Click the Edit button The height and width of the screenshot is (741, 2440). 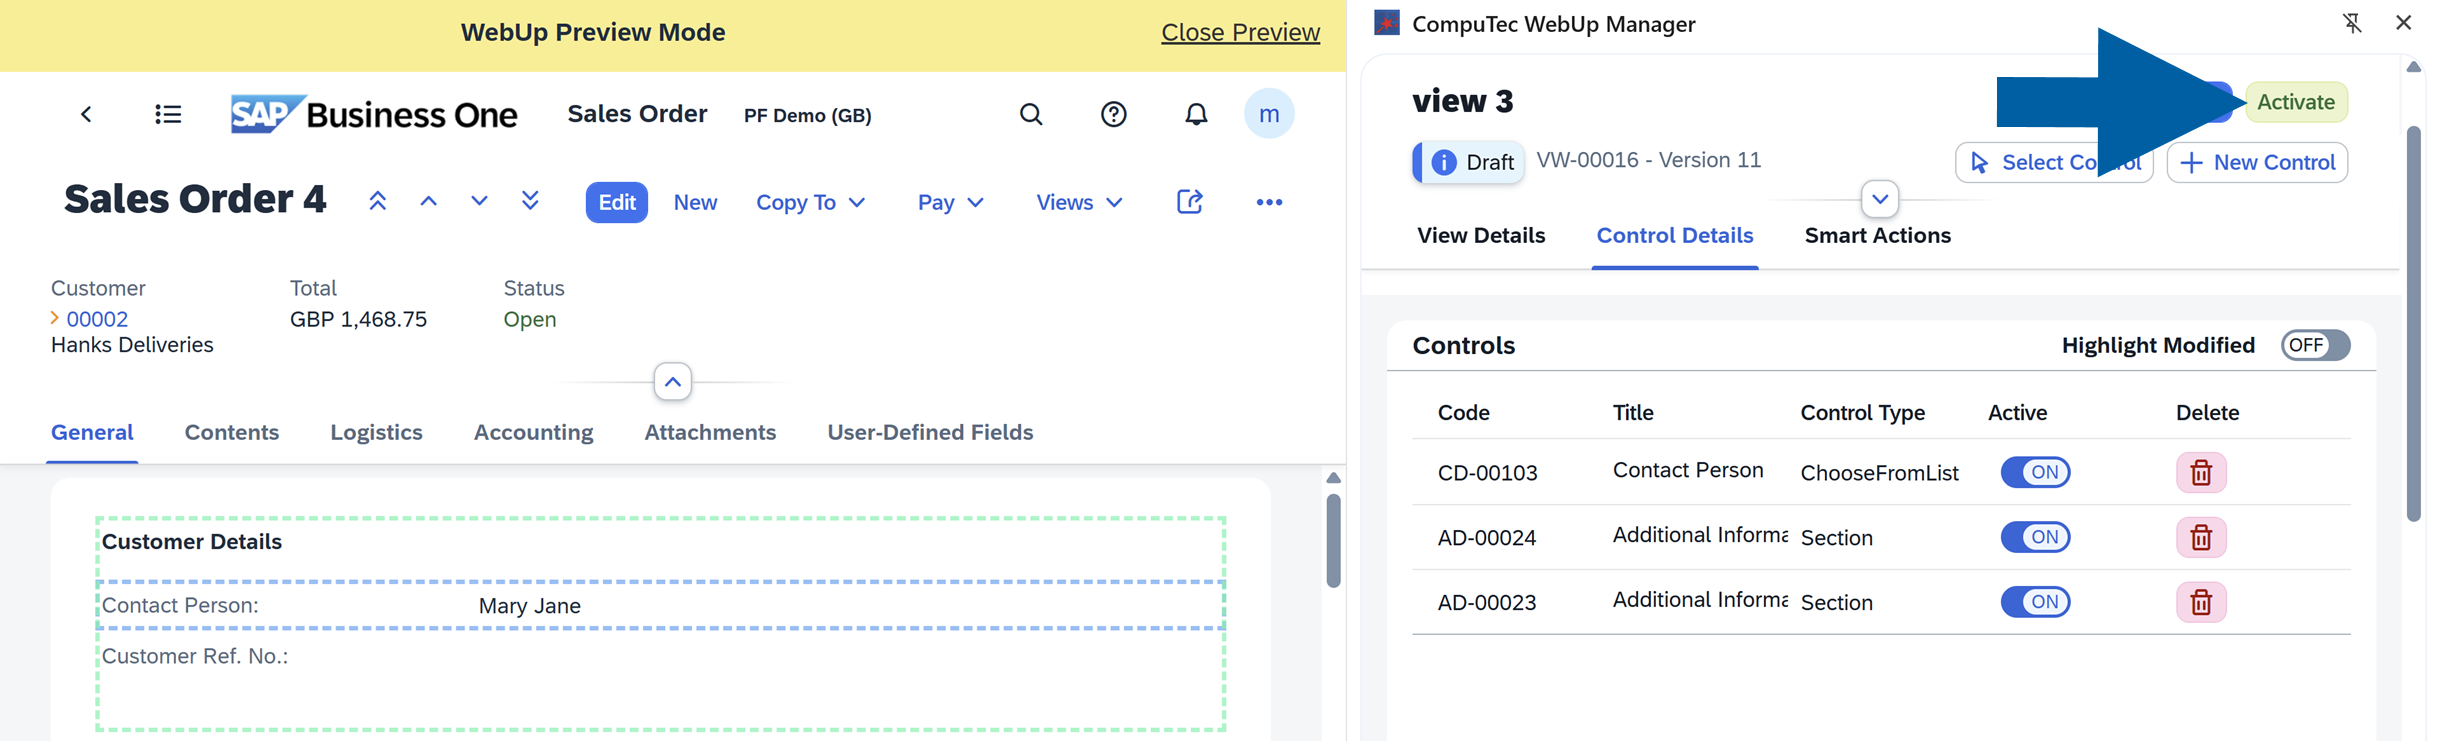[617, 202]
